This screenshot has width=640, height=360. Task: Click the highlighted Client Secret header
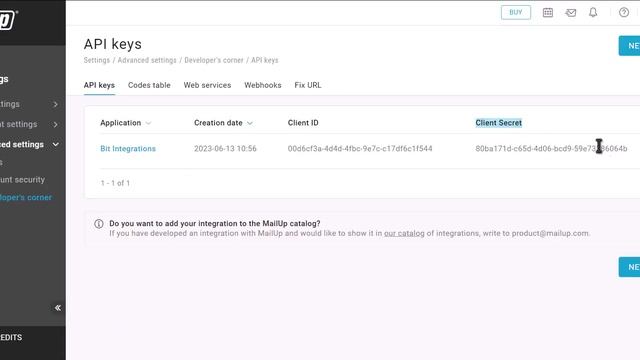point(498,123)
